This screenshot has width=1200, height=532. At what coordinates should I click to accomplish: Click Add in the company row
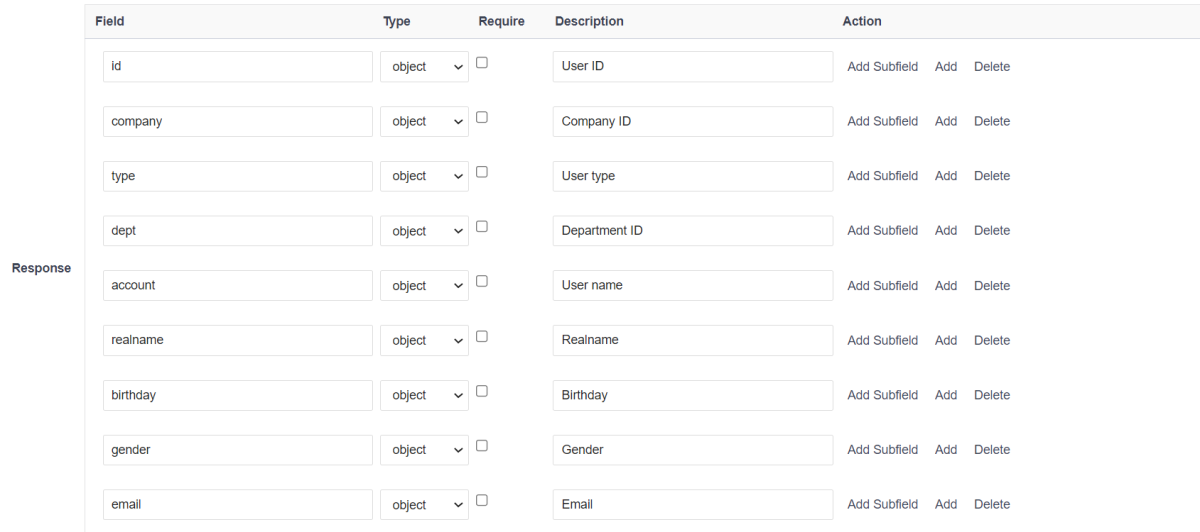click(x=946, y=122)
